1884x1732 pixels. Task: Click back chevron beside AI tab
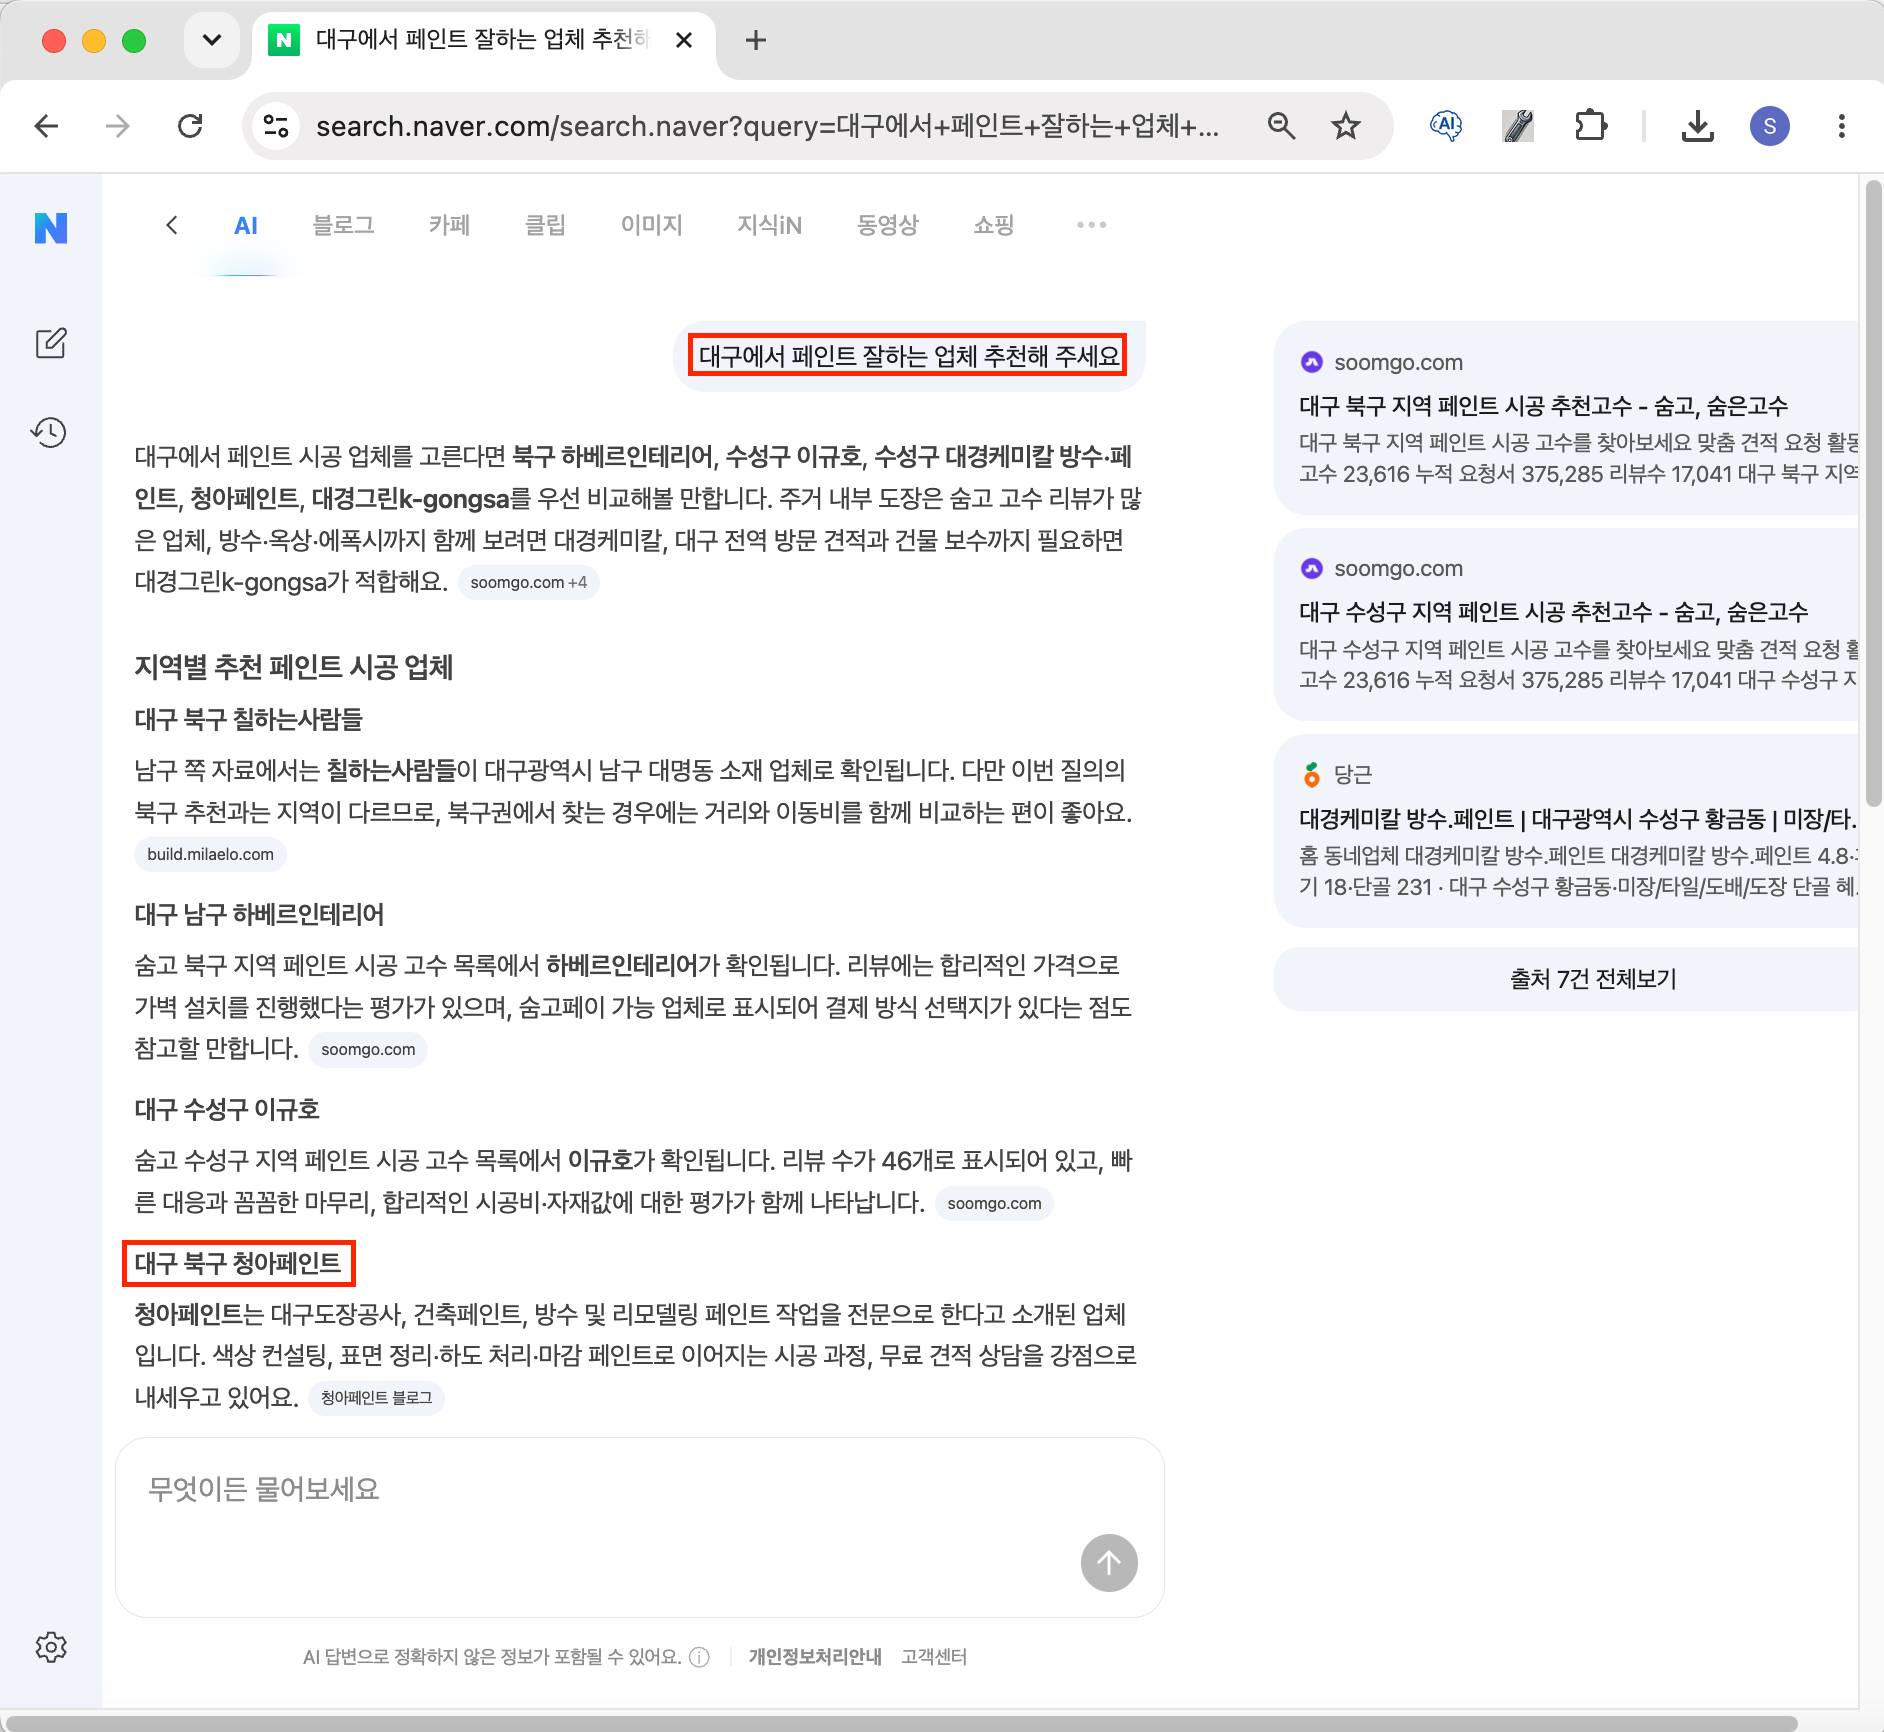pos(172,225)
